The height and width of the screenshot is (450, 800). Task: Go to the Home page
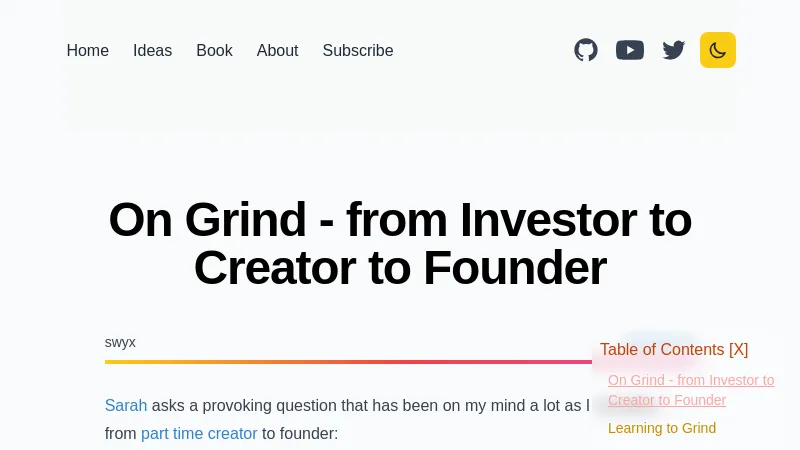click(x=88, y=50)
